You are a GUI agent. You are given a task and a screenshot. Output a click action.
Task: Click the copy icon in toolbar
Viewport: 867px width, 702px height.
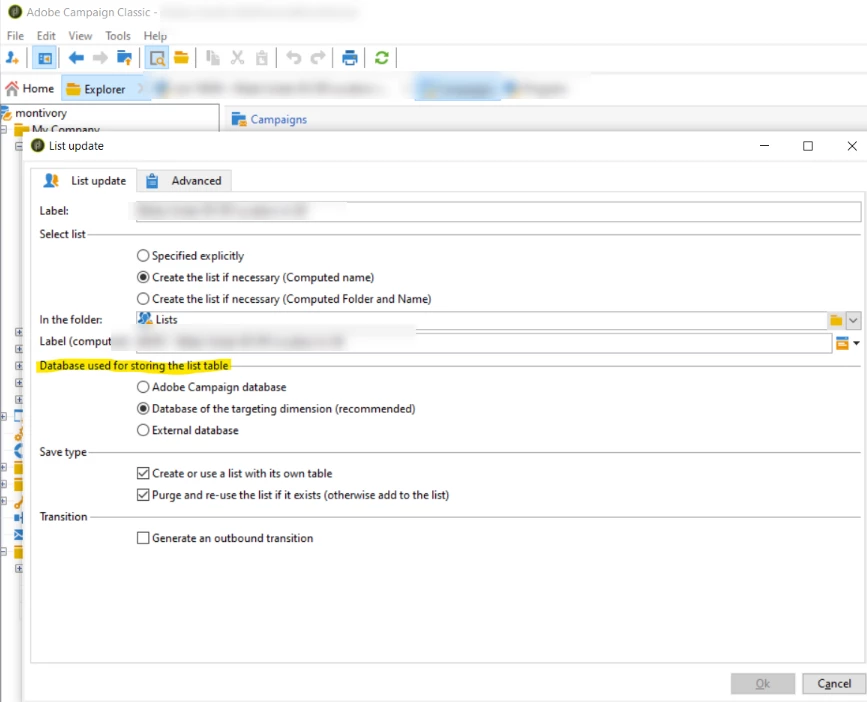(x=213, y=57)
